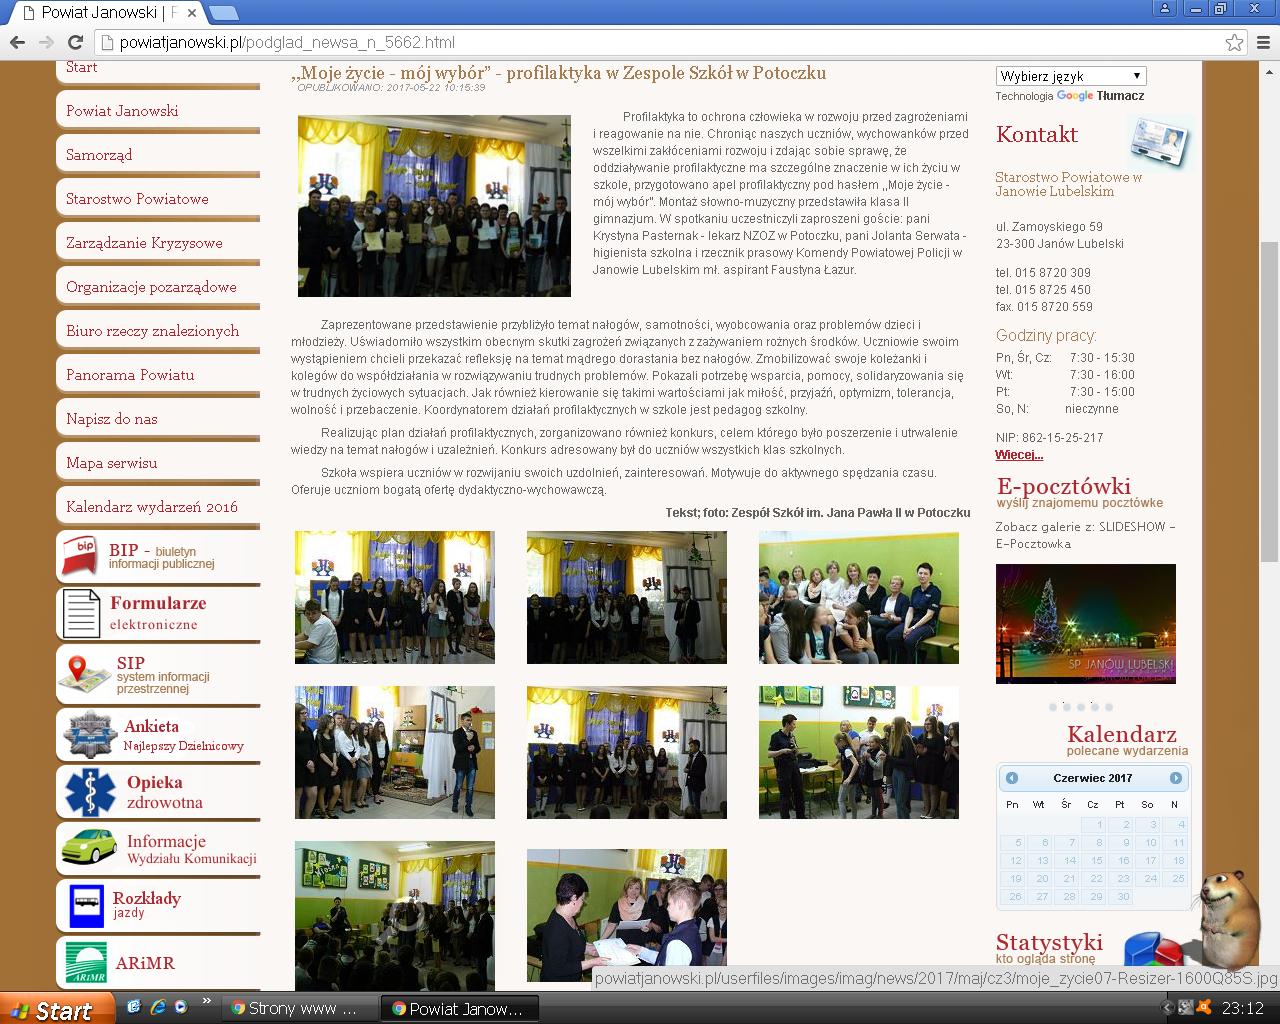This screenshot has height=1024, width=1280.
Task: Open Formularze elektroniczne document icon
Action: click(81, 613)
